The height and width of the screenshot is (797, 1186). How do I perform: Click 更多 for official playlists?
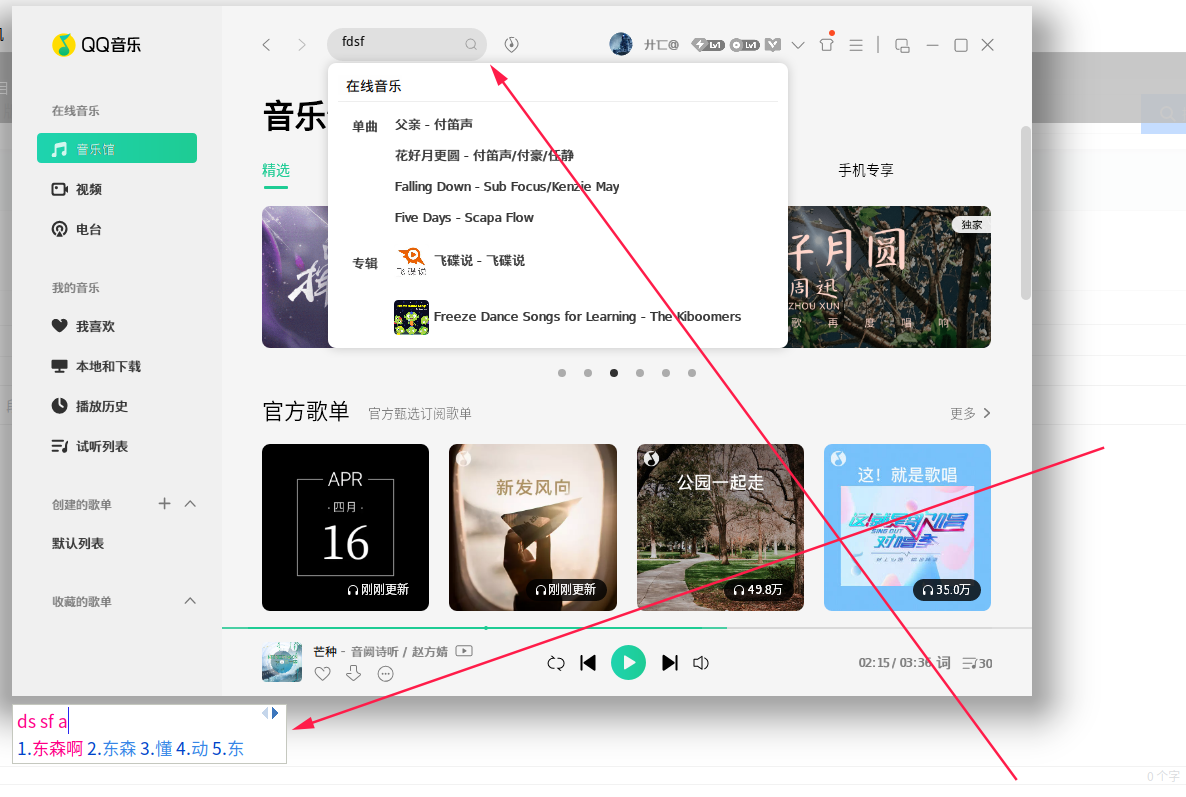point(970,413)
